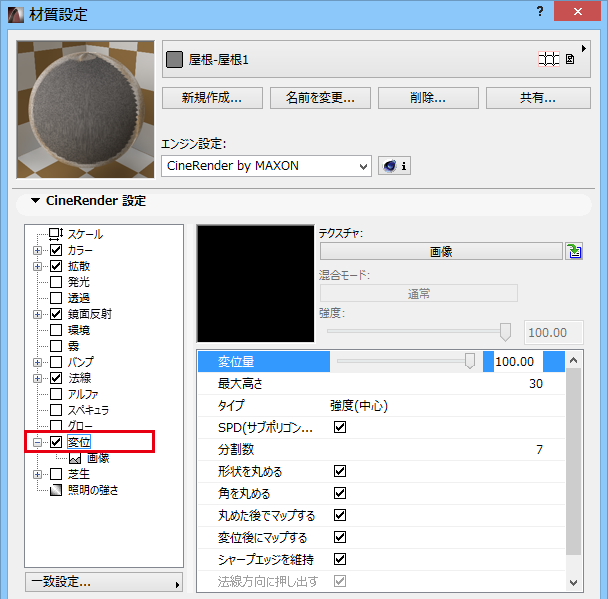608x599 pixels.
Task: Click the texture load icon beside 画像 button
Action: coord(574,251)
